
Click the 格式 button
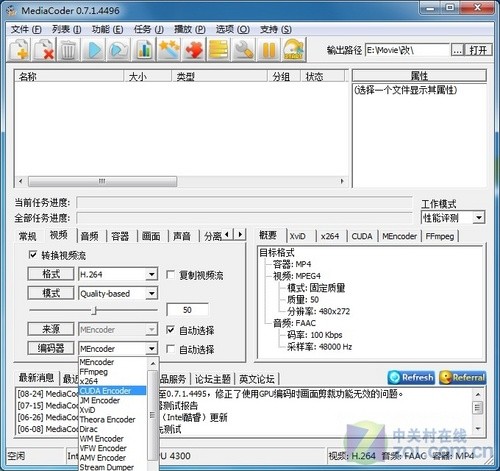pyautogui.click(x=51, y=274)
